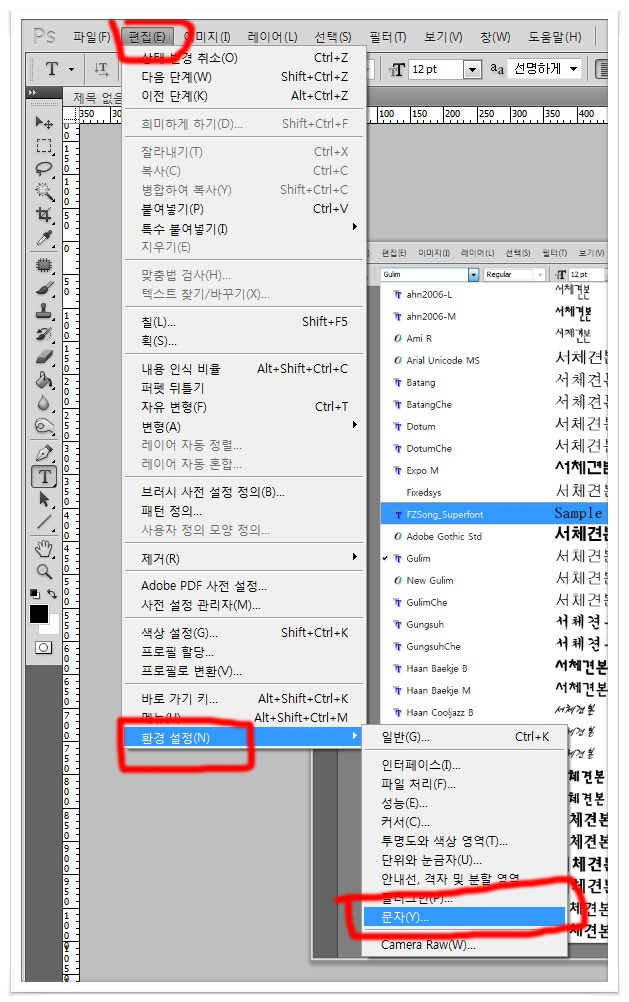Choose 붙여넣기(P) menu entry

click(243, 209)
